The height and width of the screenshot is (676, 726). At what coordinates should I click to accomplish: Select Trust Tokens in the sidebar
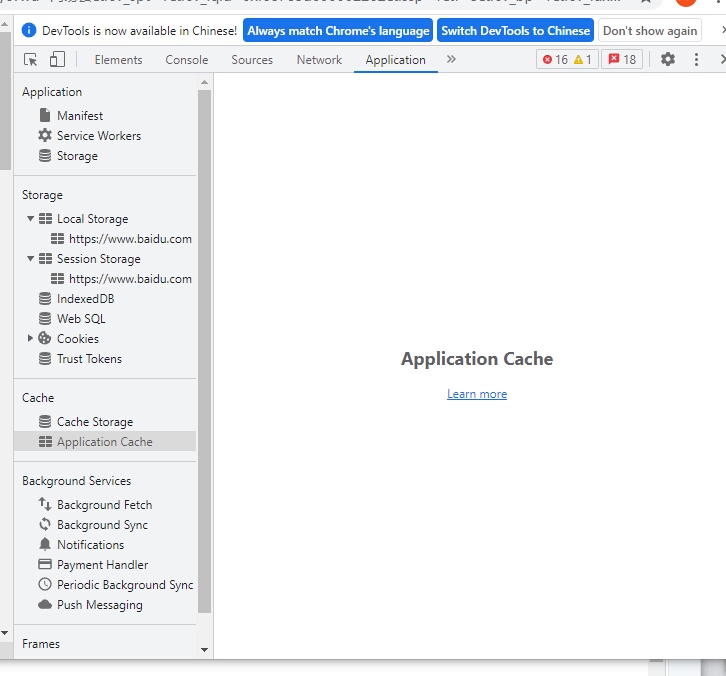[89, 359]
